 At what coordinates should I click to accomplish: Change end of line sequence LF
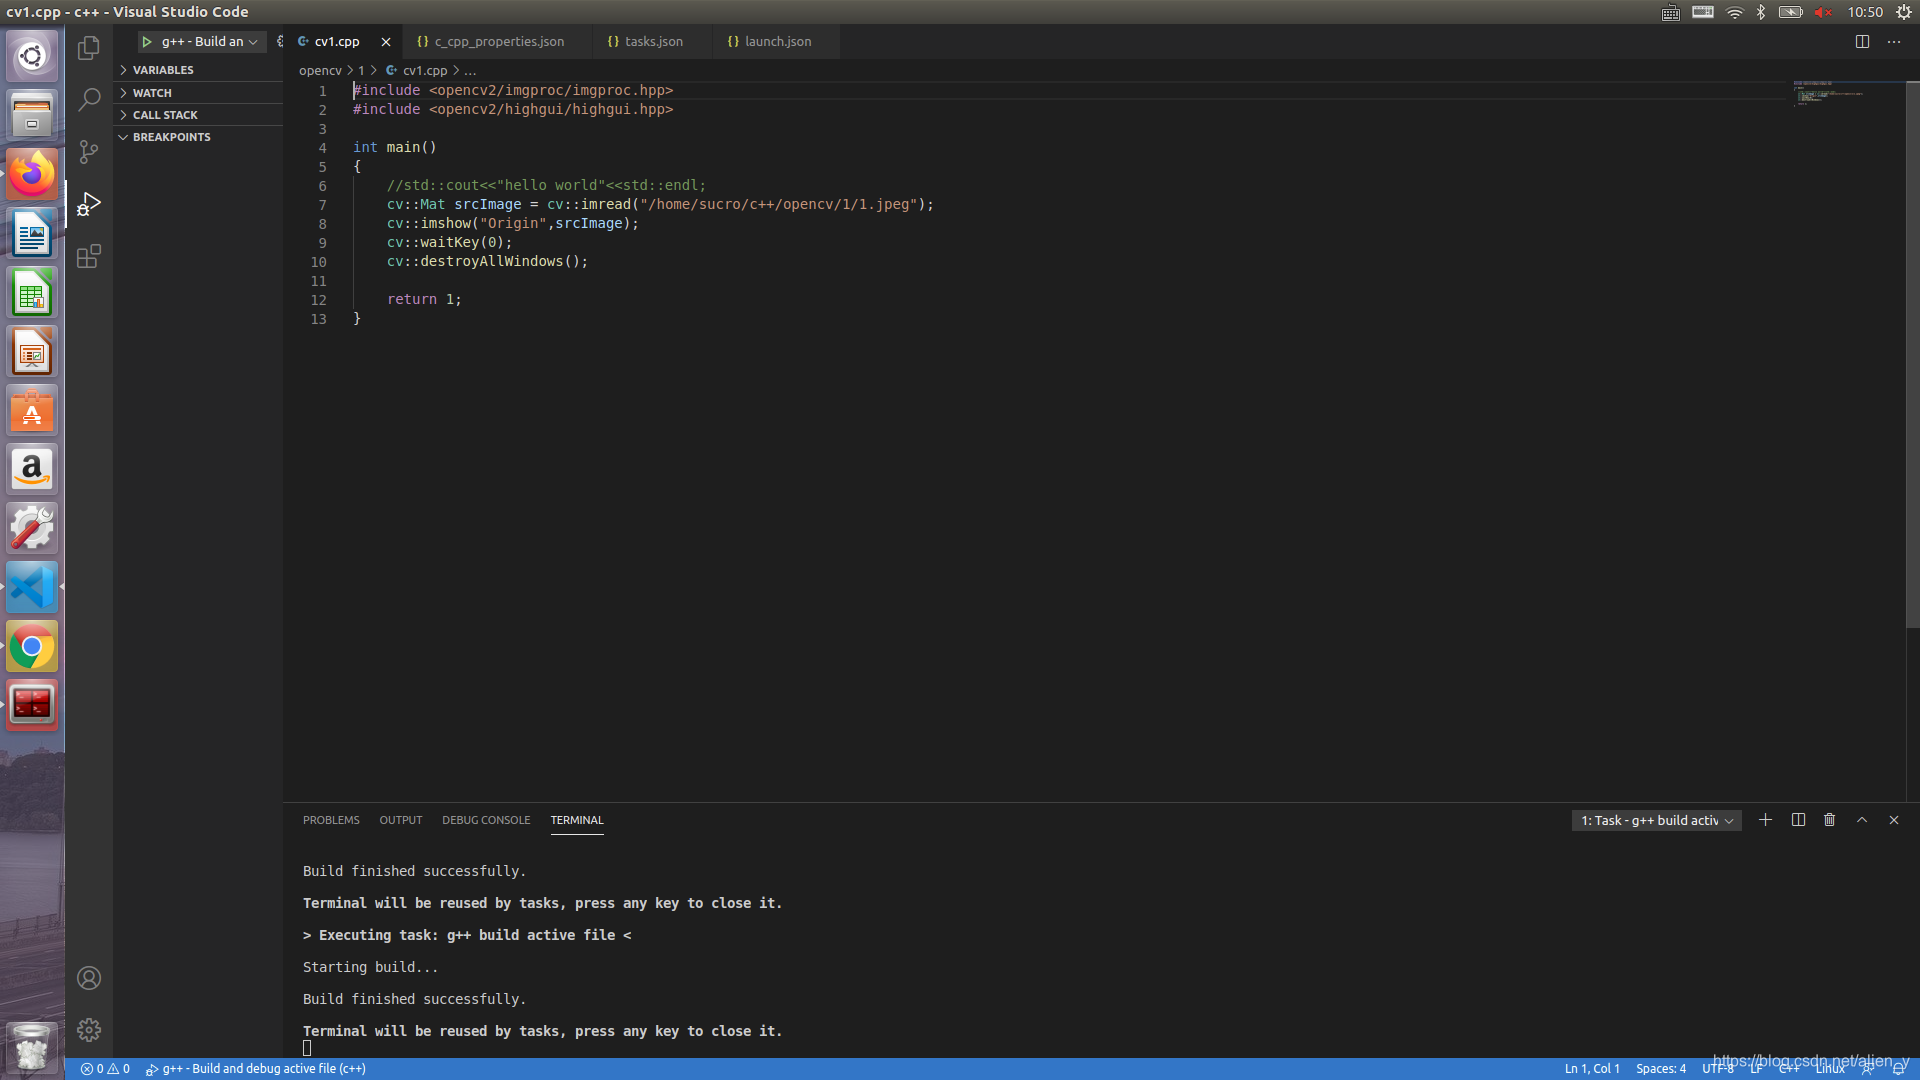[1756, 1069]
